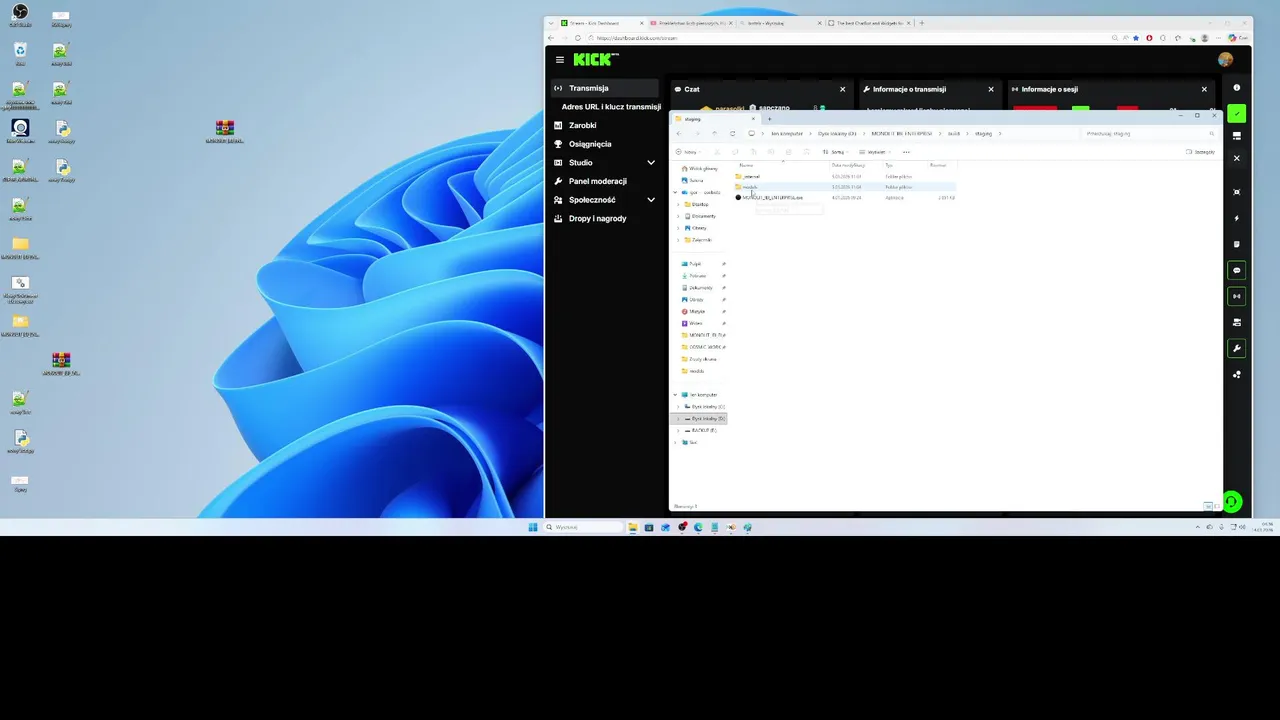Click the green checkmark icon in Kick's right sidebar
The height and width of the screenshot is (720, 1280).
tap(1237, 114)
